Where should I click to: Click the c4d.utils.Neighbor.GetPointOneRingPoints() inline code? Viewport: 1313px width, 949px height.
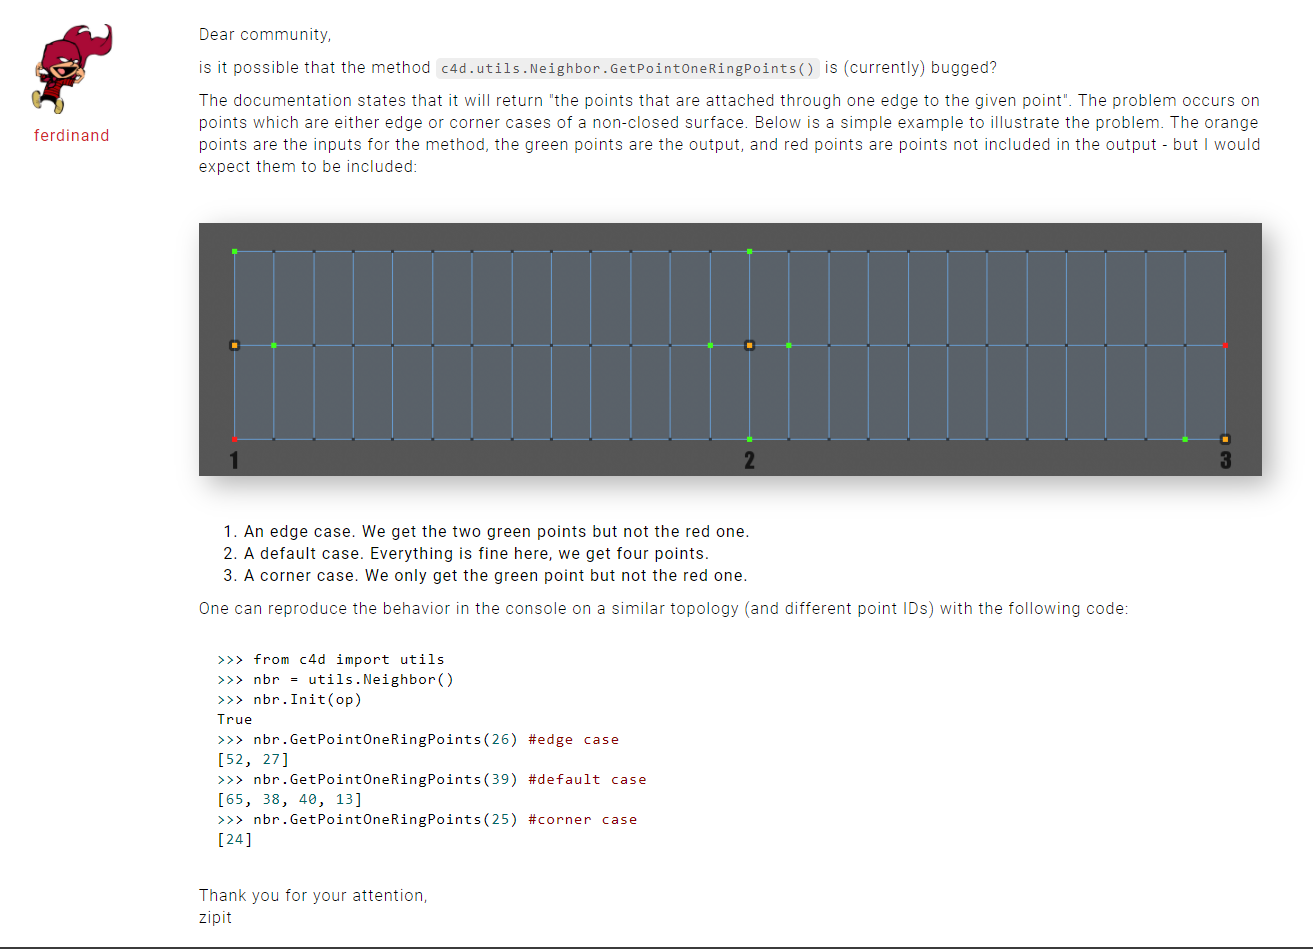pos(628,68)
